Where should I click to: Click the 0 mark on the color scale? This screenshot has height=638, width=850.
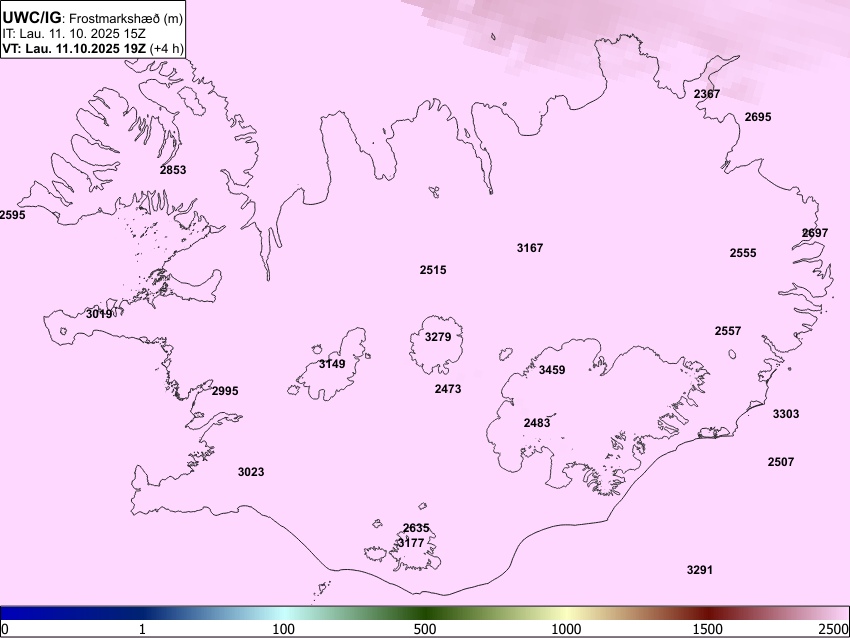[5, 629]
